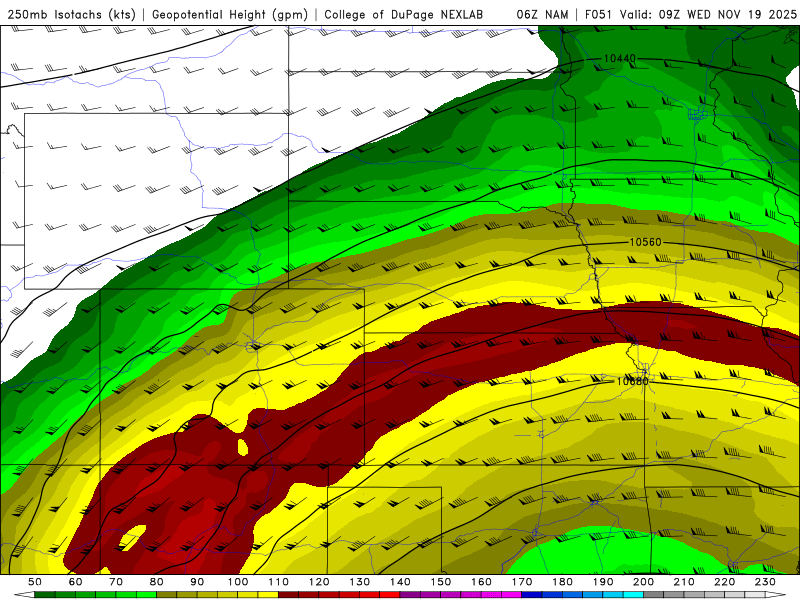
Task: Click 'College of DuPage NEXLAB' in the header
Action: pyautogui.click(x=404, y=14)
